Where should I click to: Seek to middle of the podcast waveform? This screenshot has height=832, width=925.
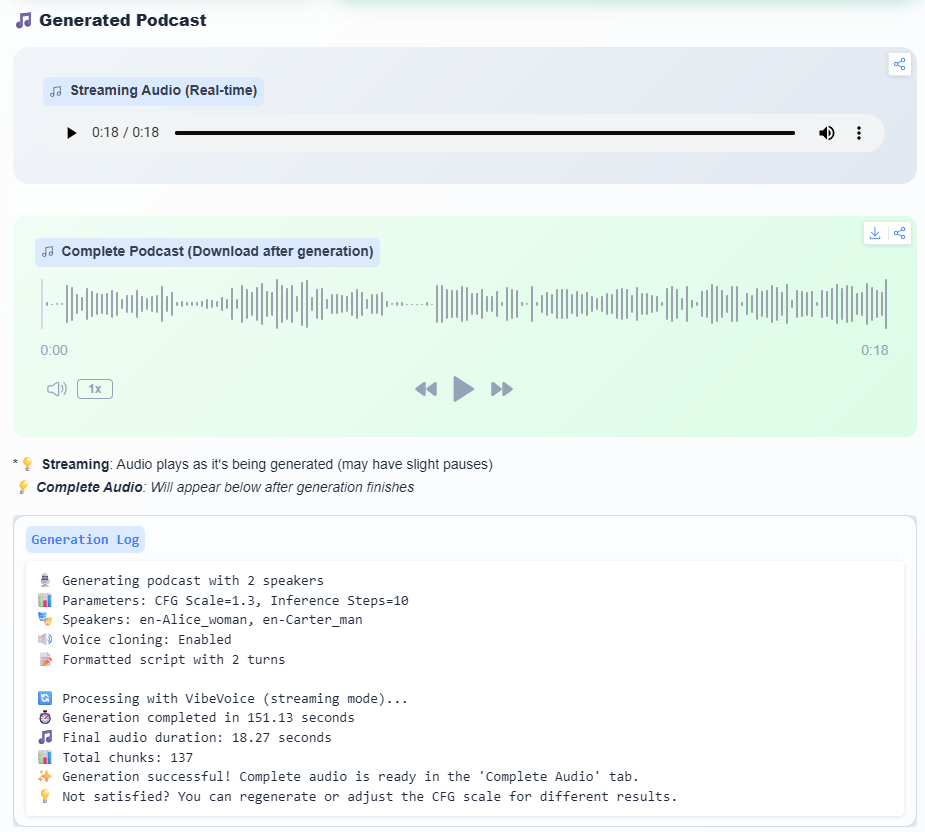click(x=464, y=303)
